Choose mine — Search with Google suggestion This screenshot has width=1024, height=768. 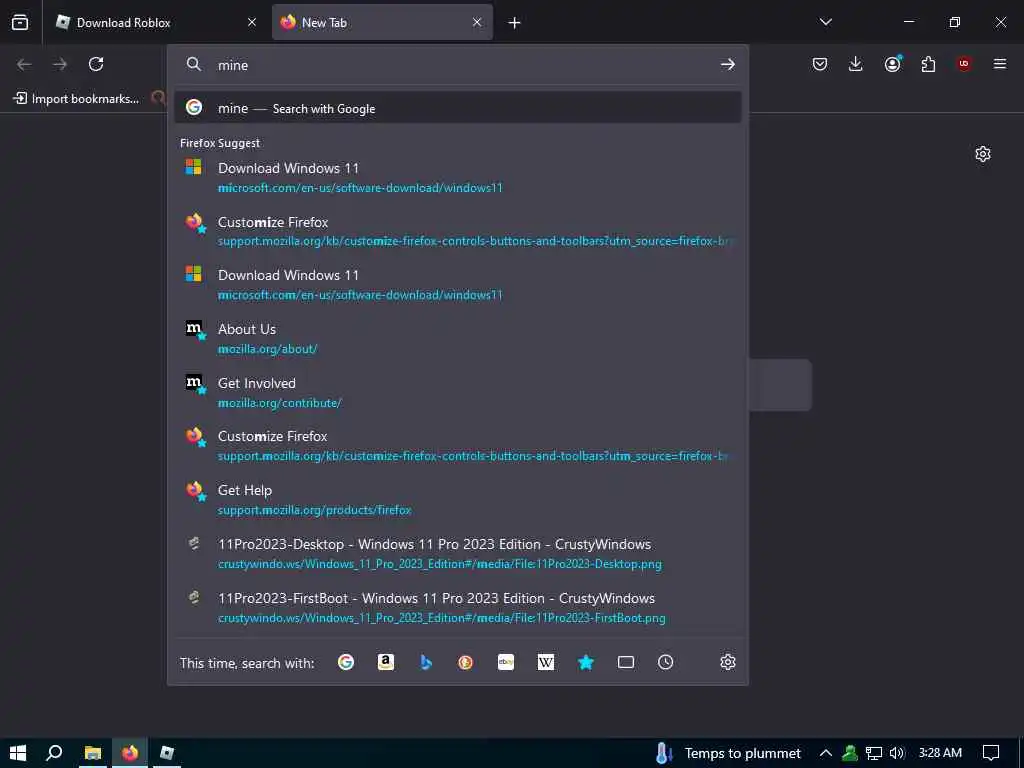[458, 108]
